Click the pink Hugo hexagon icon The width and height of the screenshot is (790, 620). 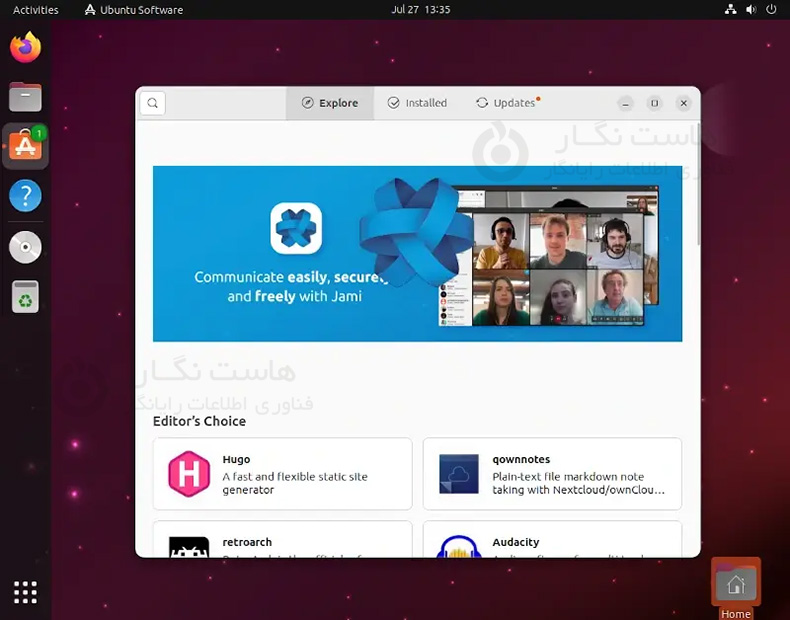click(189, 474)
